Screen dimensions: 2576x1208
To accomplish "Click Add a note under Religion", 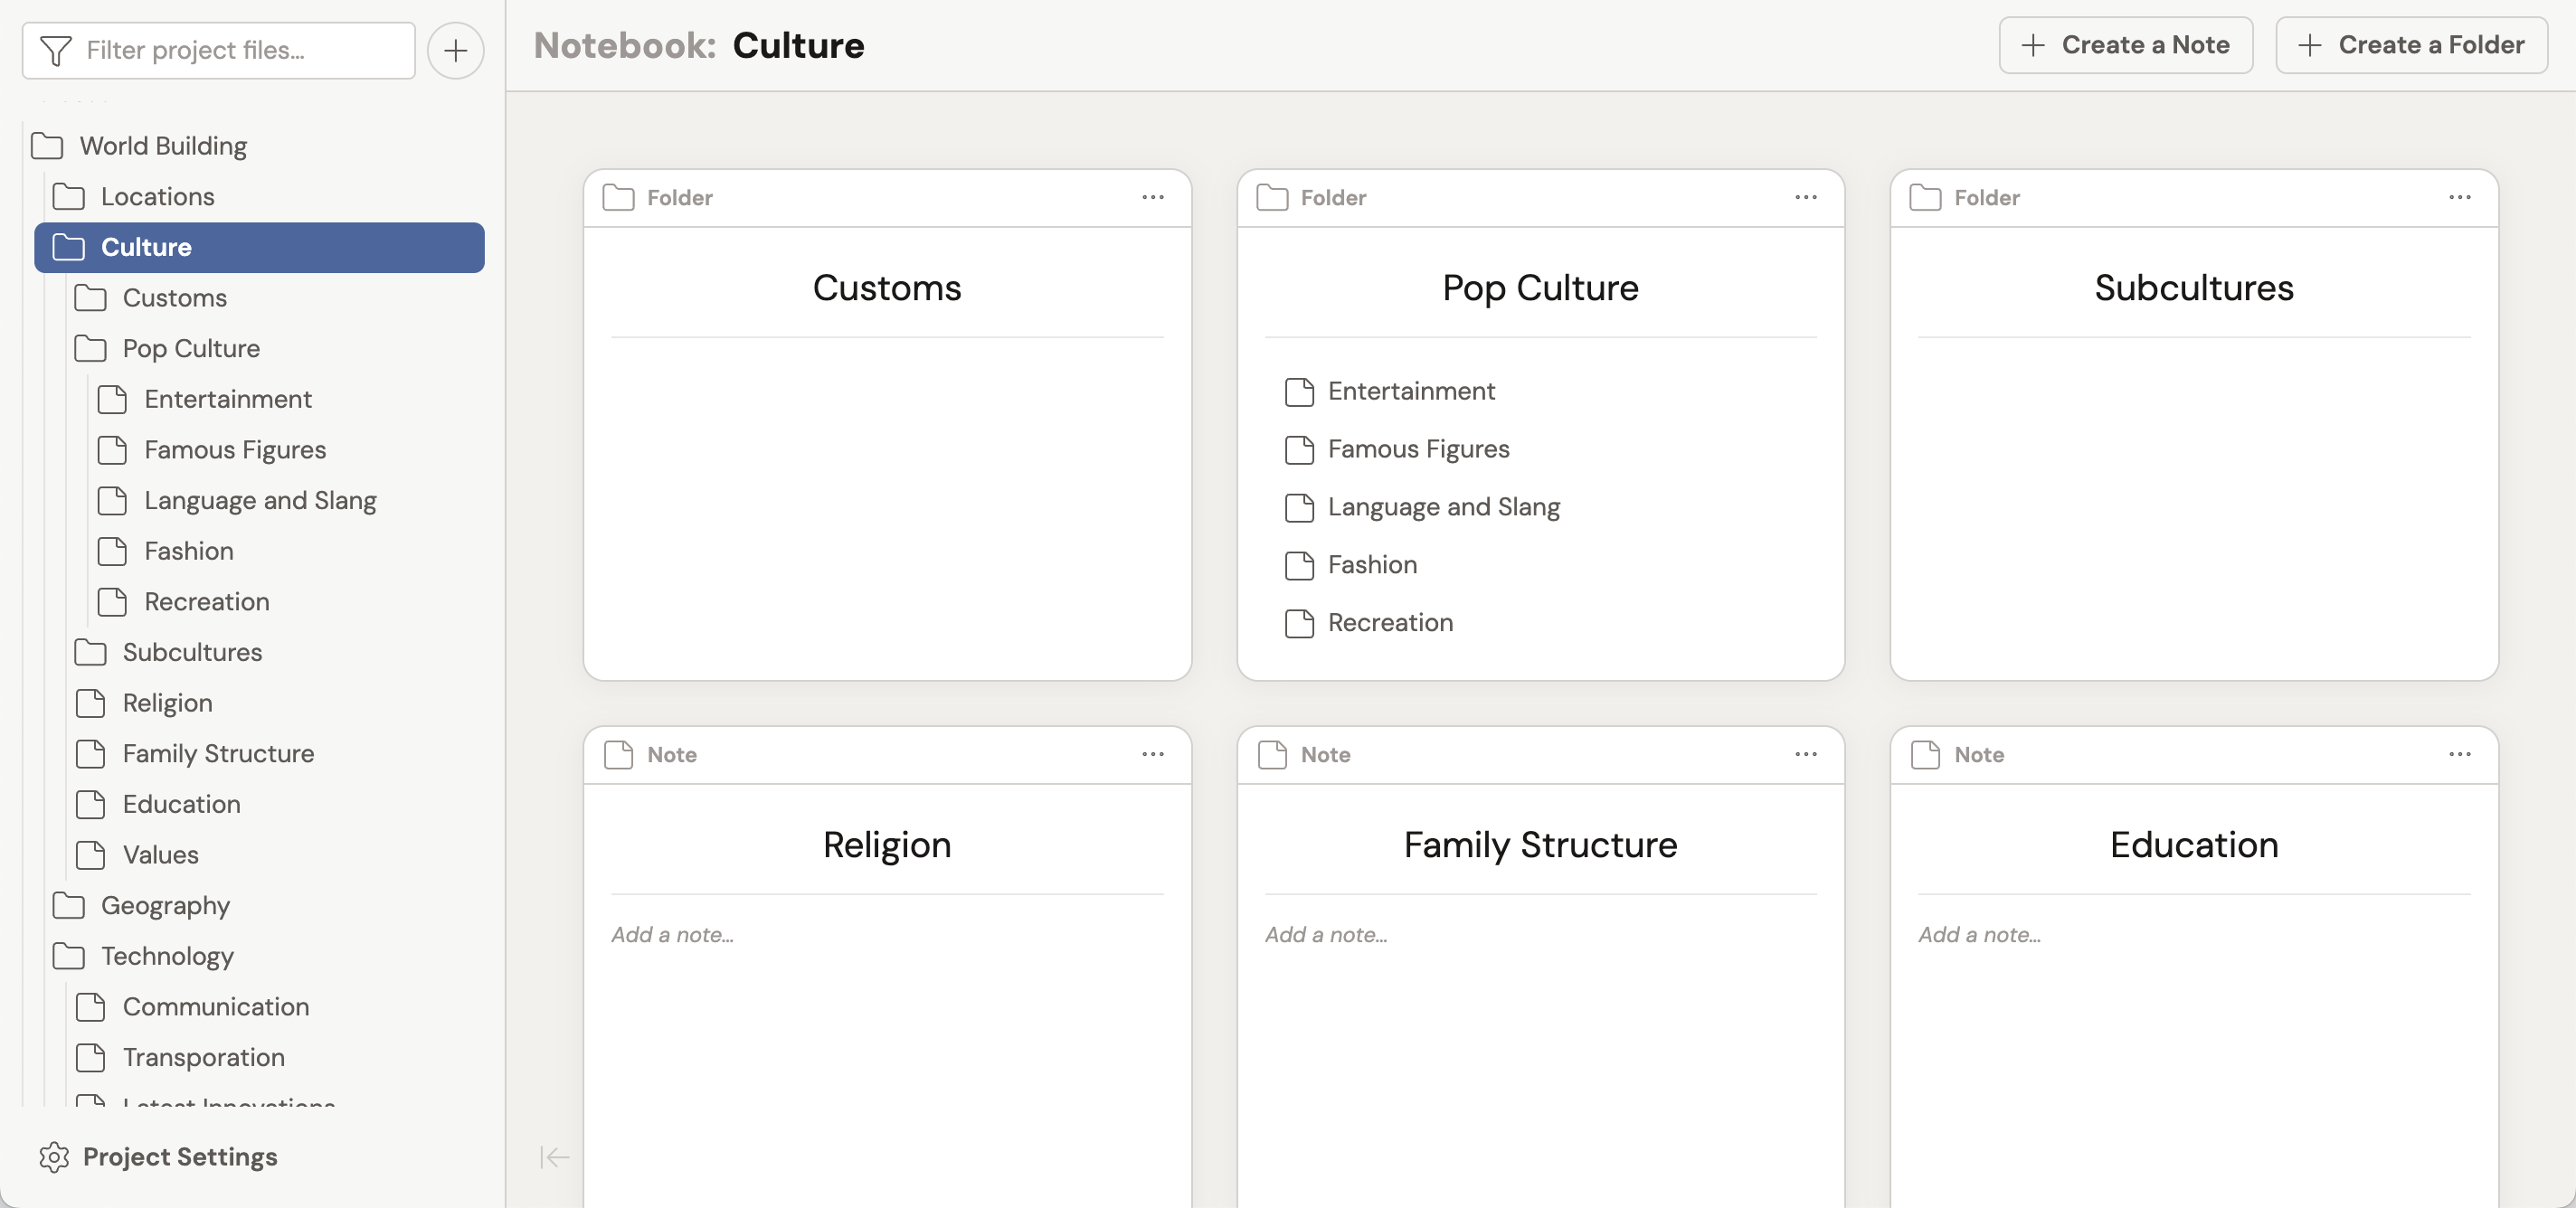I will coord(673,934).
